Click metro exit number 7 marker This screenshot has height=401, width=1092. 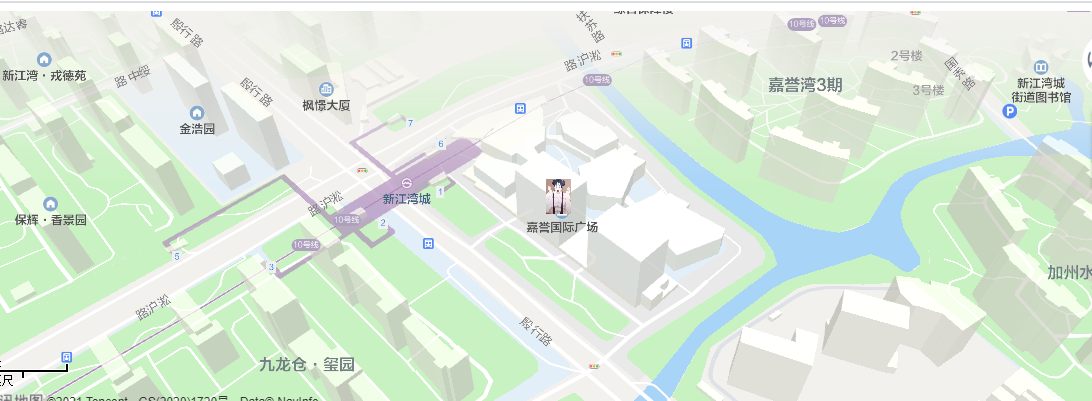pyautogui.click(x=411, y=123)
